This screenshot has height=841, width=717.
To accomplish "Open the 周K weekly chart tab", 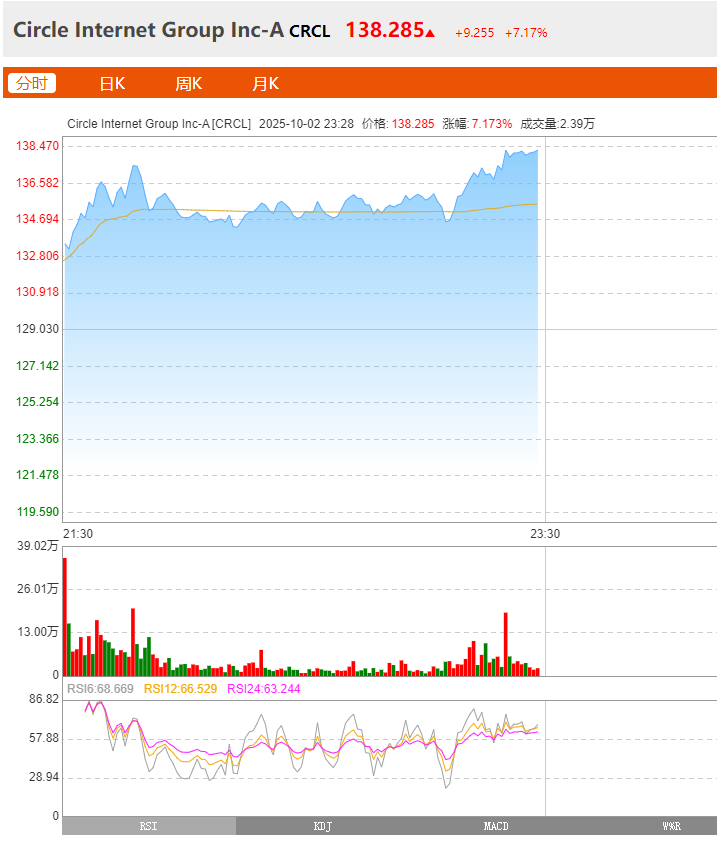I will point(189,84).
